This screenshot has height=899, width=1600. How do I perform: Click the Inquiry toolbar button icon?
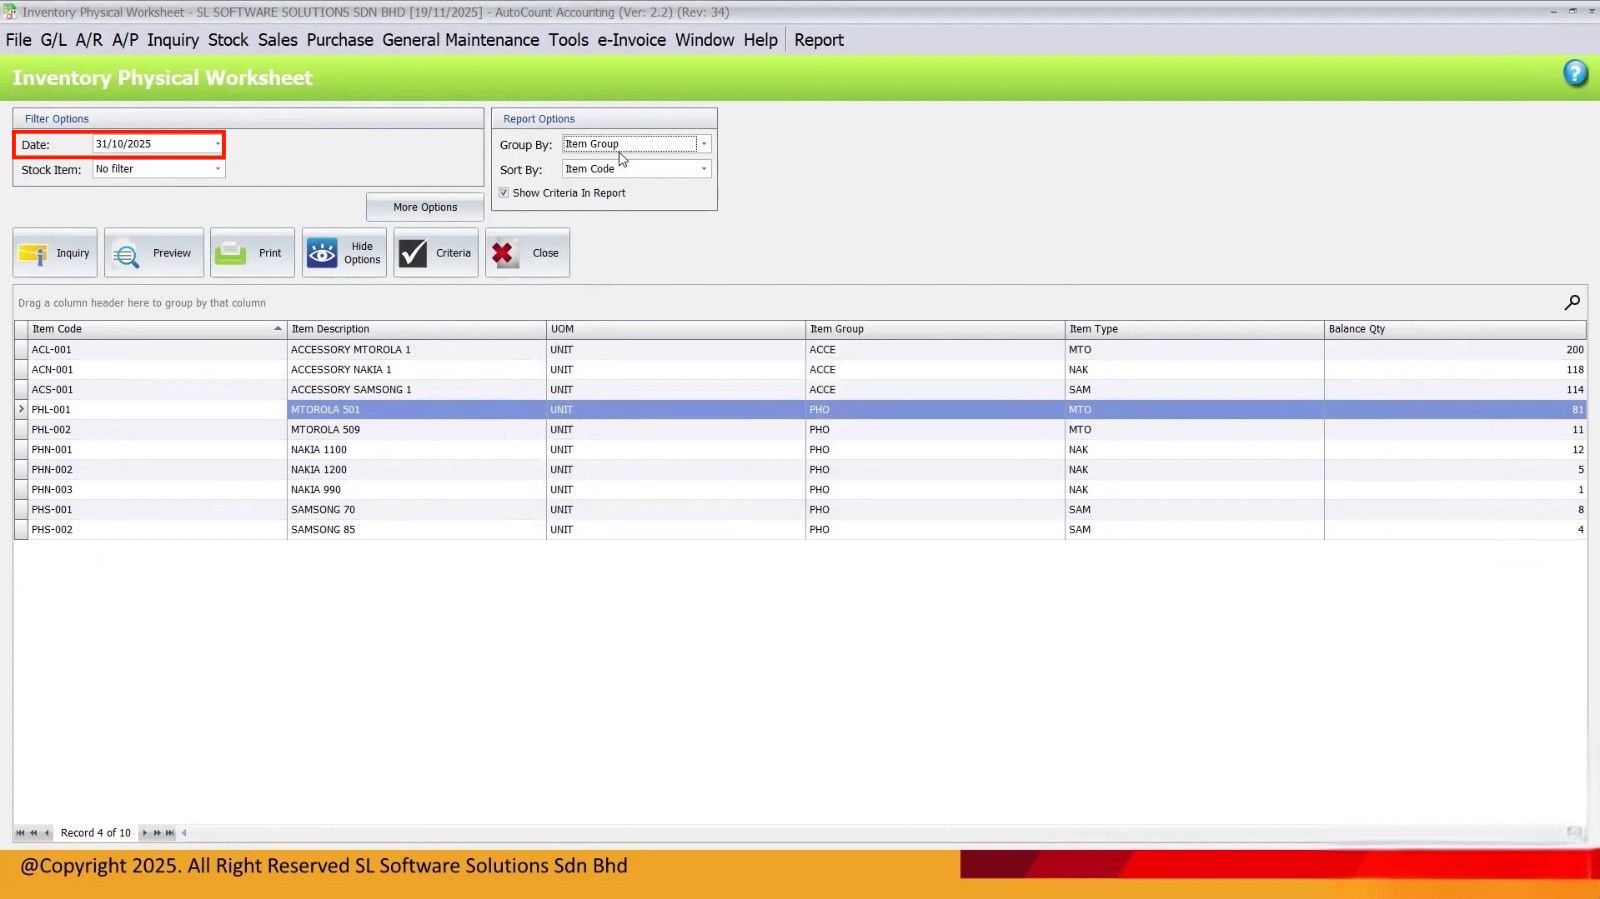tap(33, 254)
